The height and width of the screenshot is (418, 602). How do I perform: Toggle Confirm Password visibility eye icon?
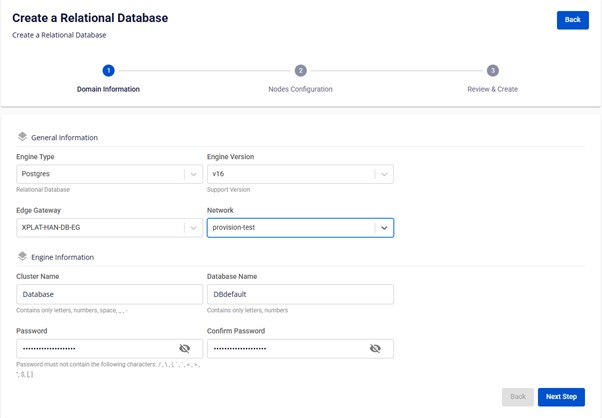point(375,349)
